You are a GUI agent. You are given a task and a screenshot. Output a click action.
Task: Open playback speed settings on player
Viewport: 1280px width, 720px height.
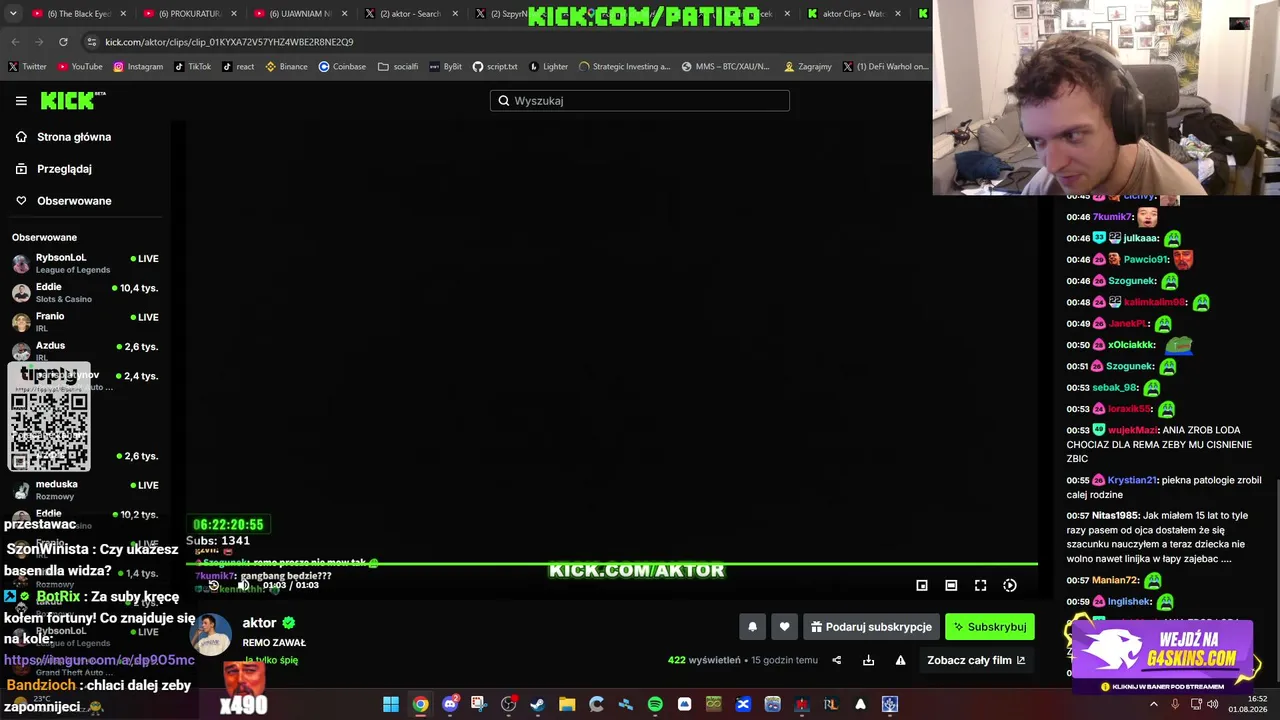(x=1010, y=585)
